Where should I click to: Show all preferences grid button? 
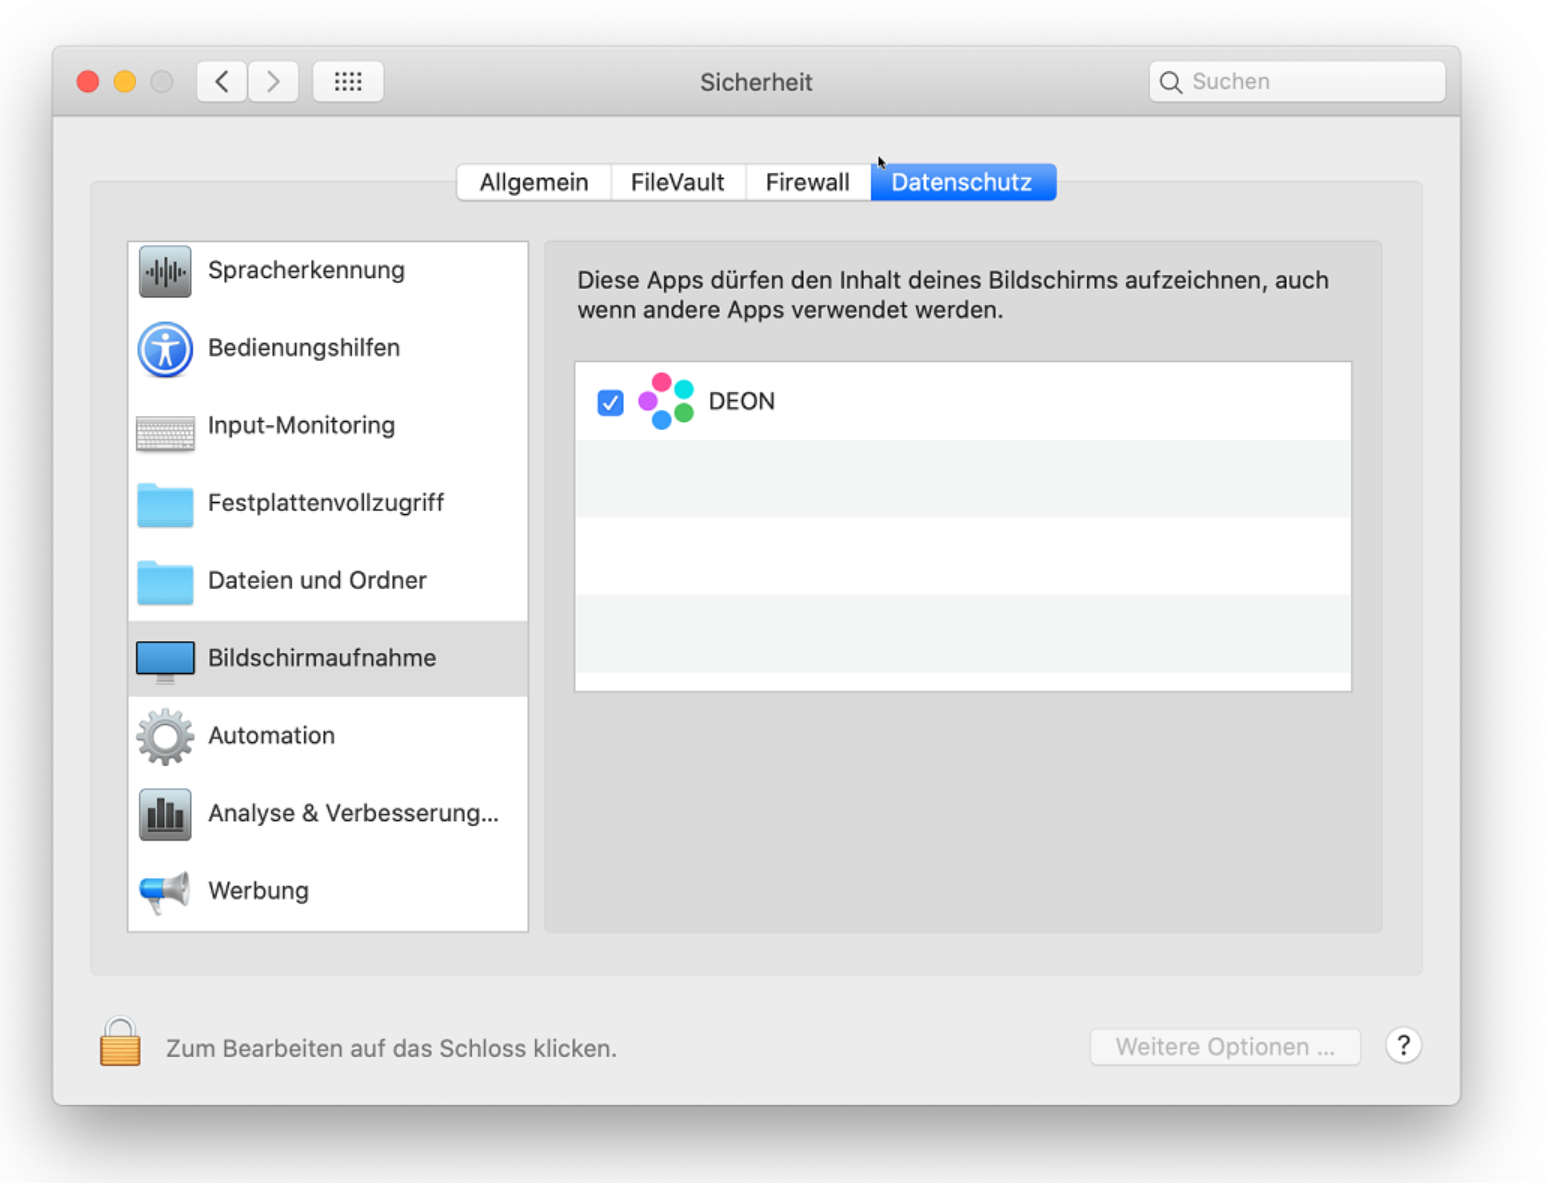348,81
